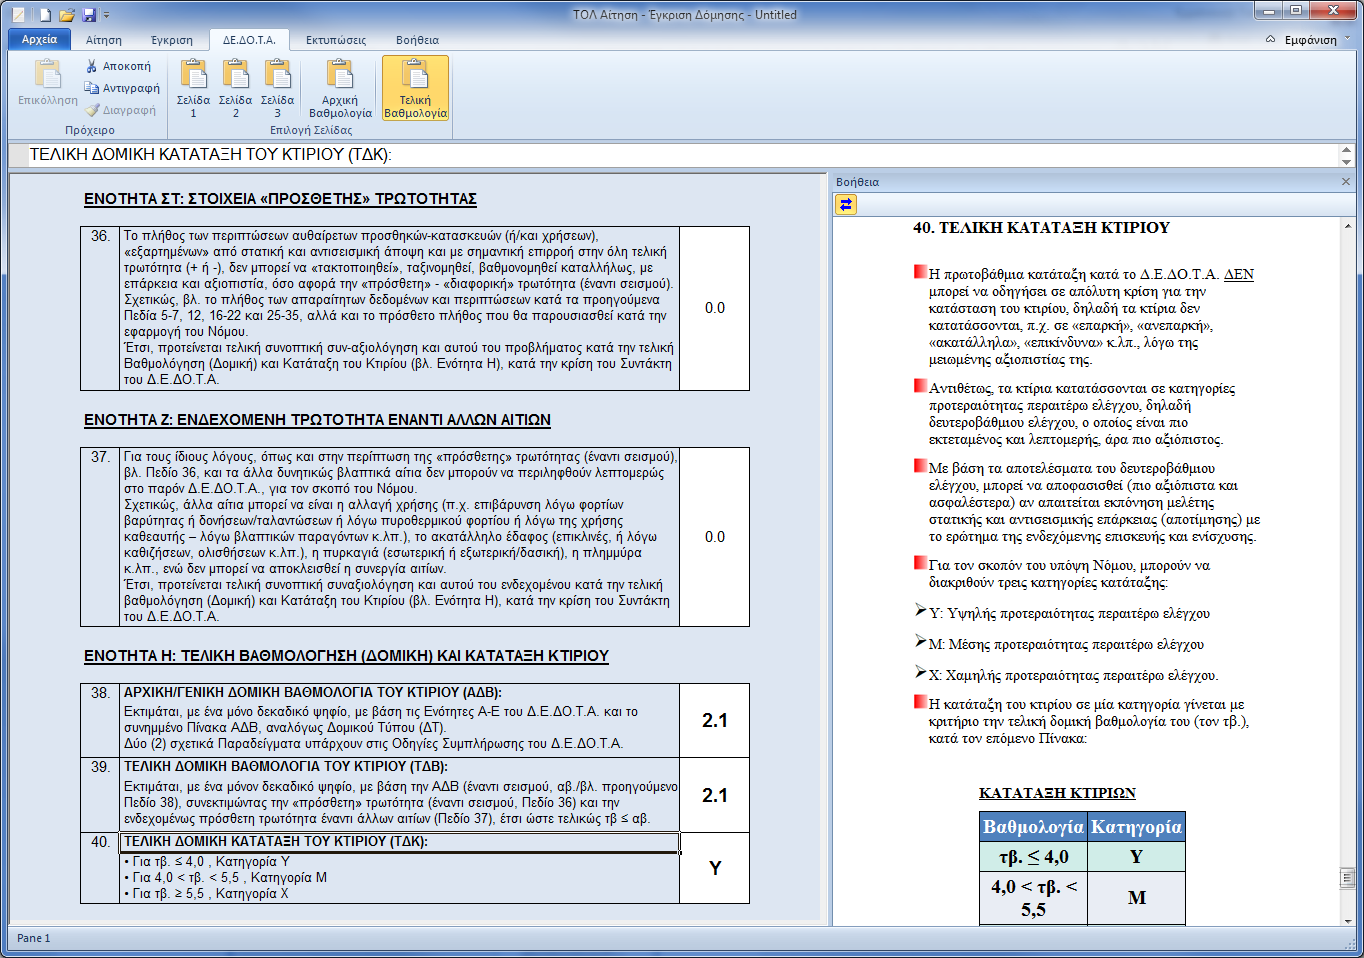Open the Αρχική Βαθμολογία page
1364x958 pixels.
340,88
